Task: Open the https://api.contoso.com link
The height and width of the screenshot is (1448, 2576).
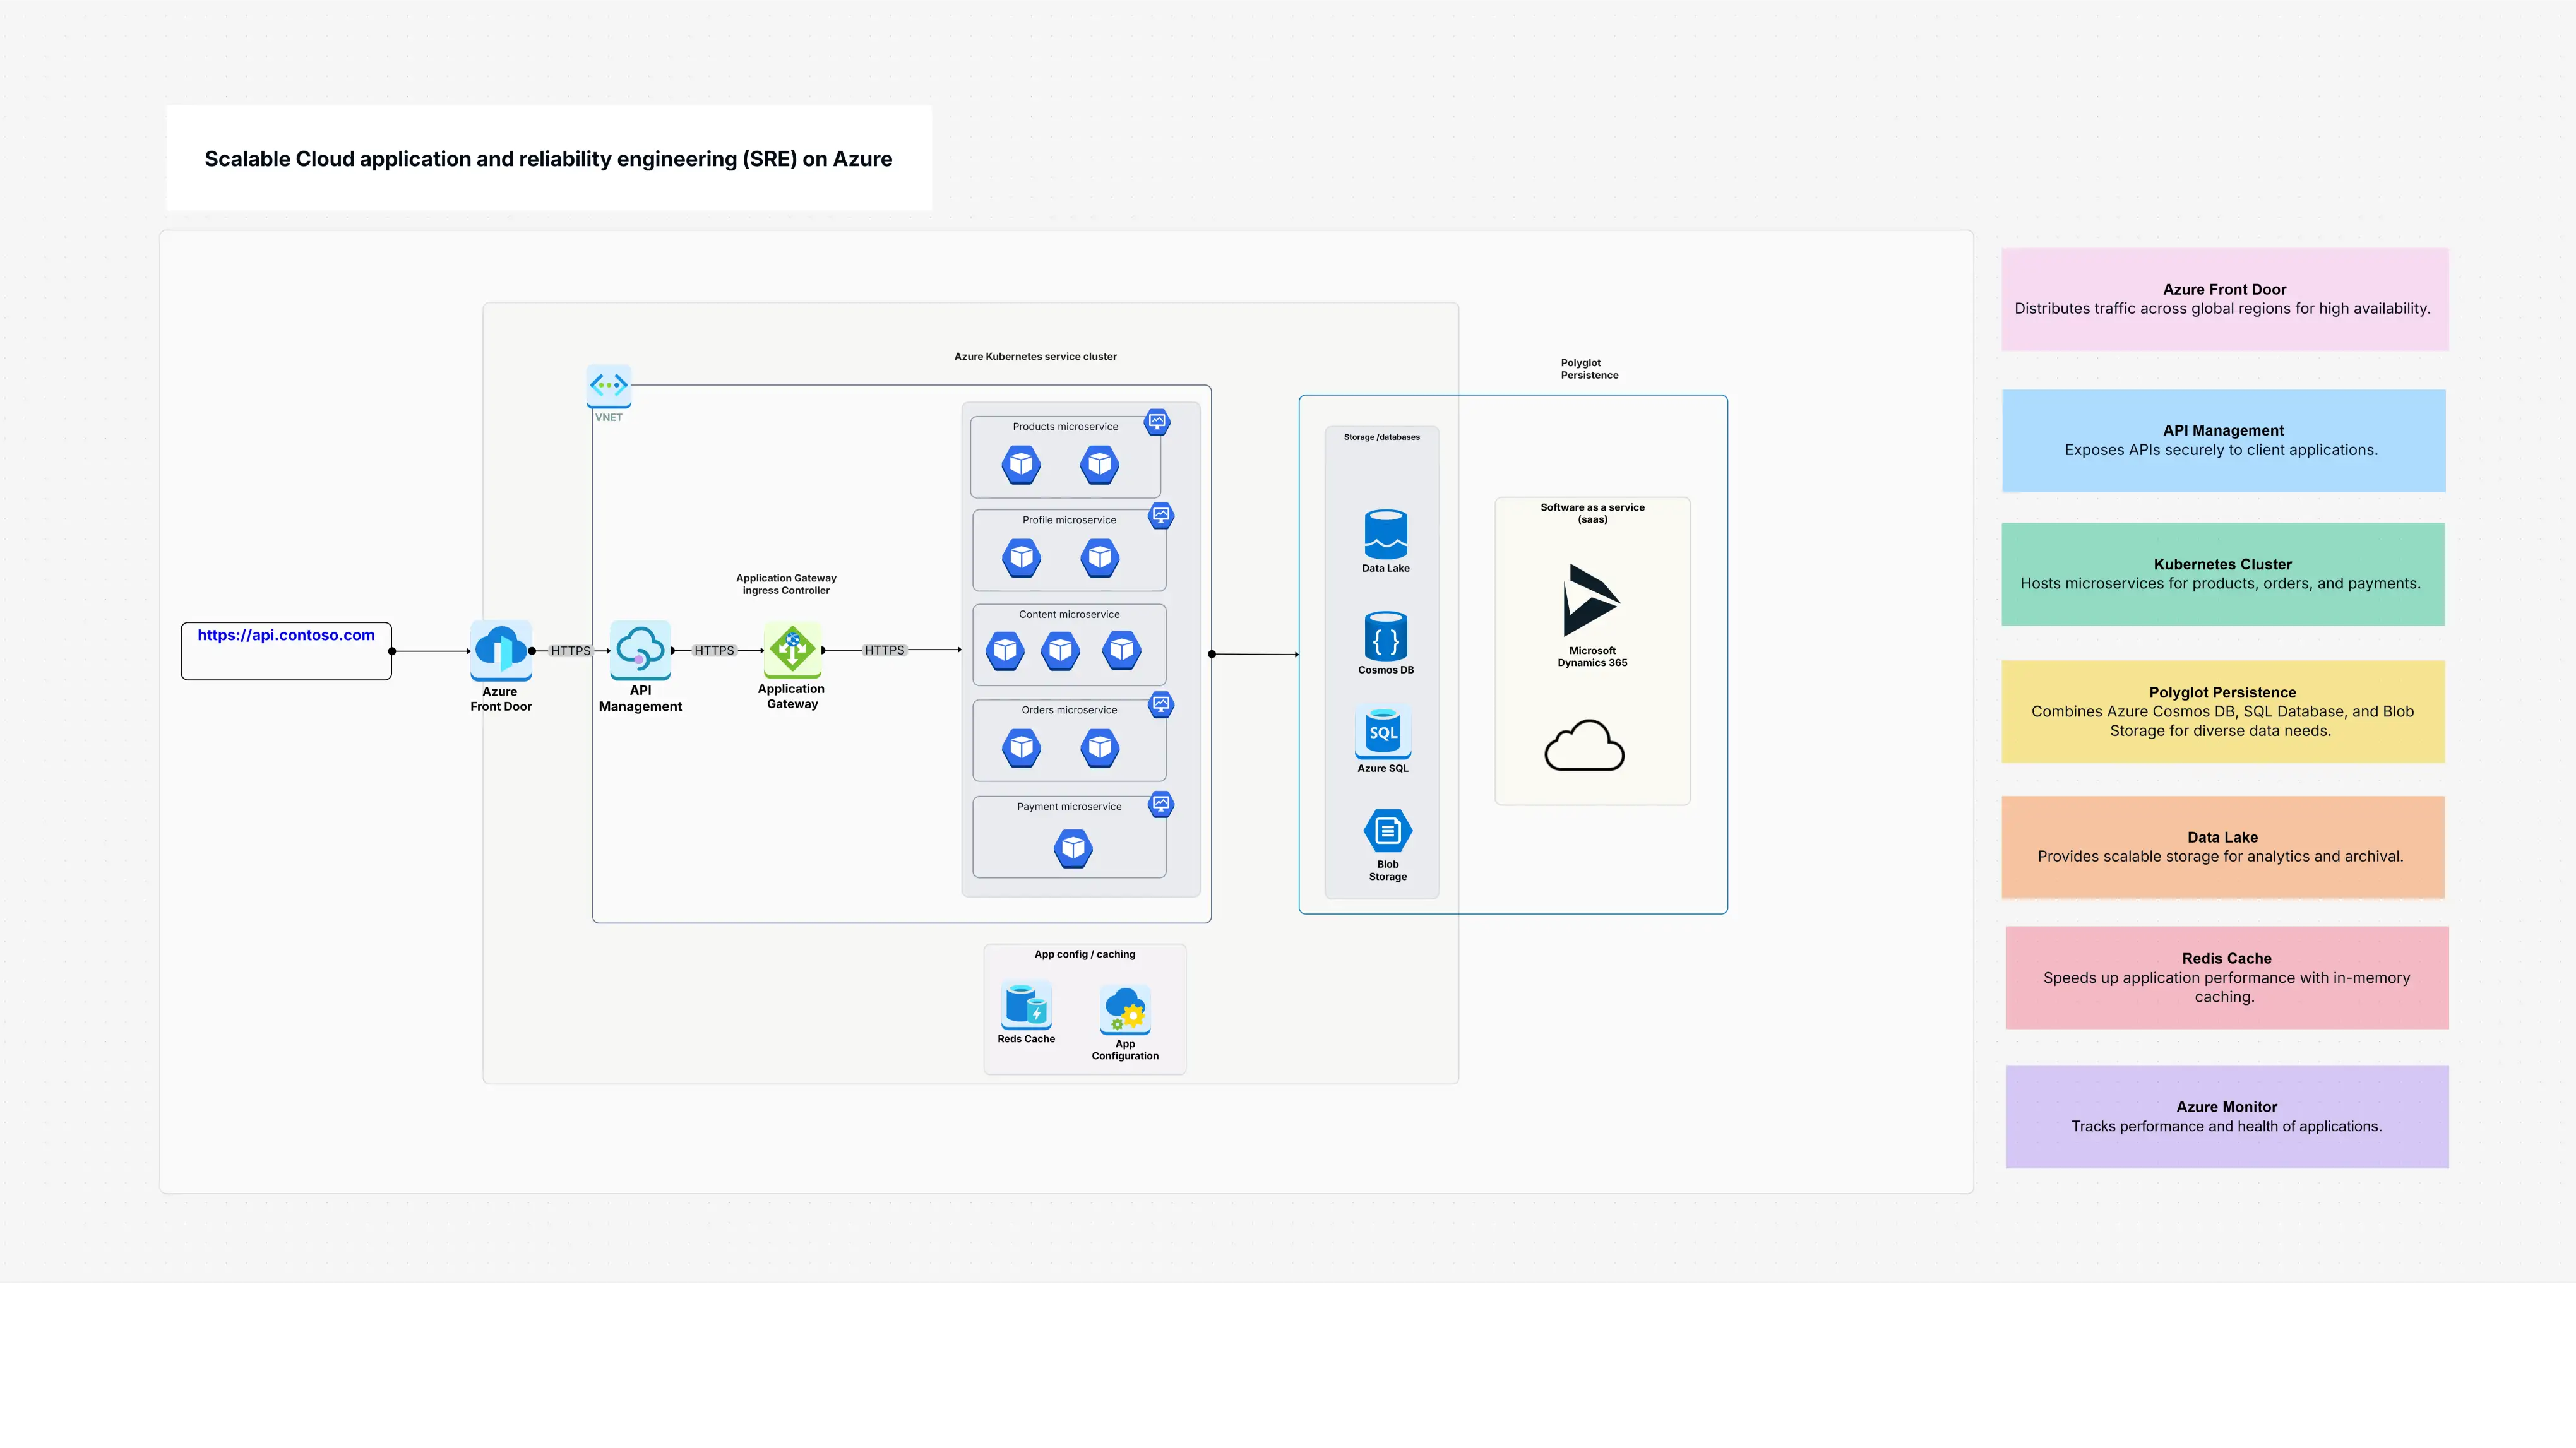Action: (286, 634)
